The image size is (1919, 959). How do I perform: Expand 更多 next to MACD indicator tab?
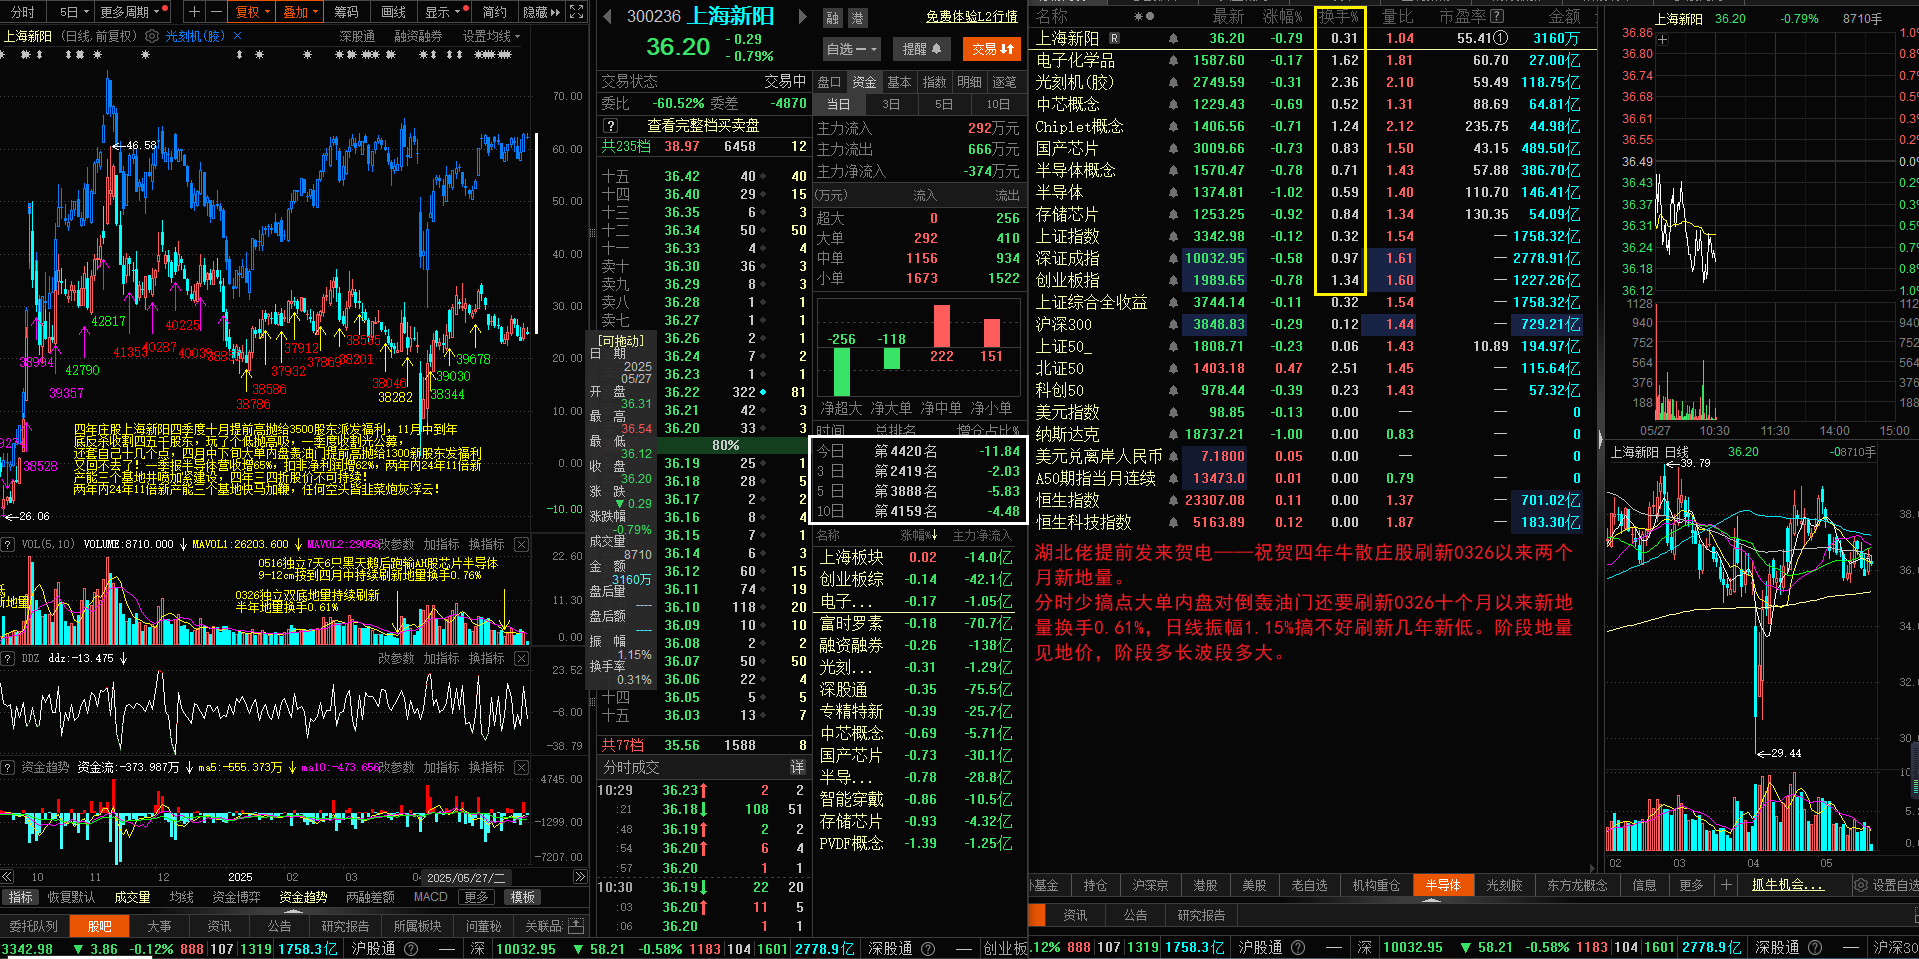(x=476, y=897)
